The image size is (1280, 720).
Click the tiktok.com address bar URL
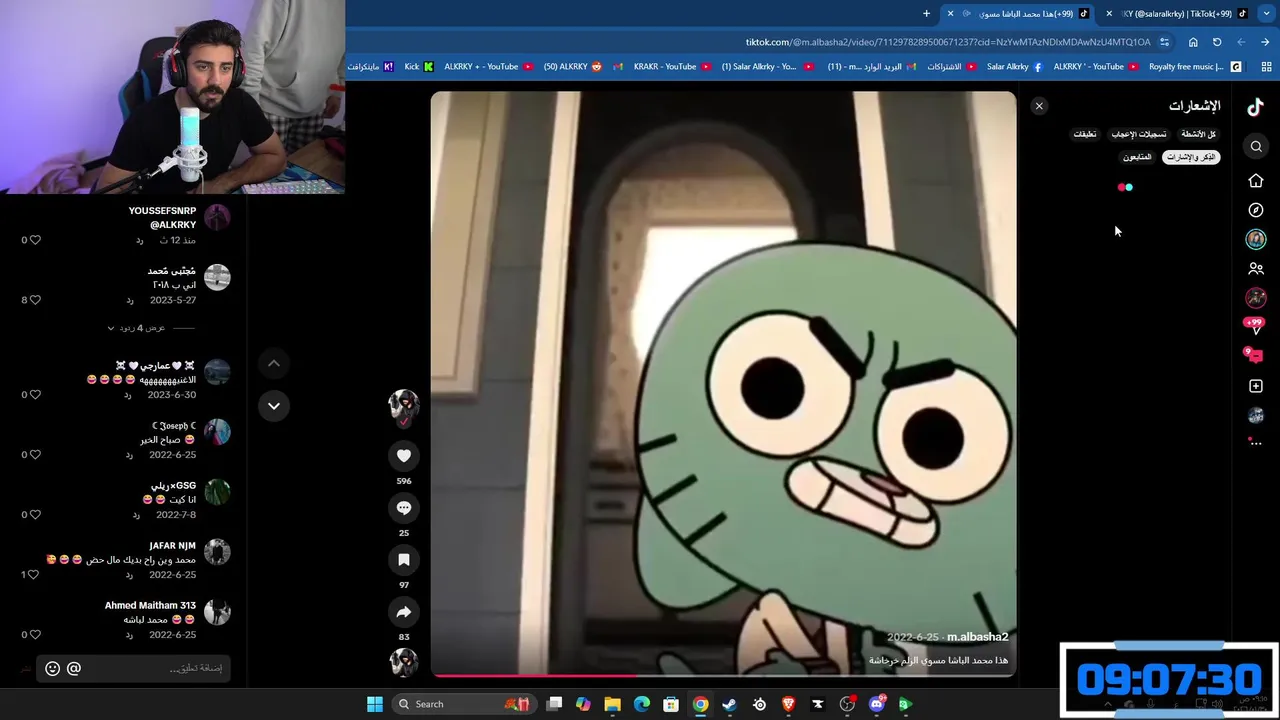[x=948, y=42]
